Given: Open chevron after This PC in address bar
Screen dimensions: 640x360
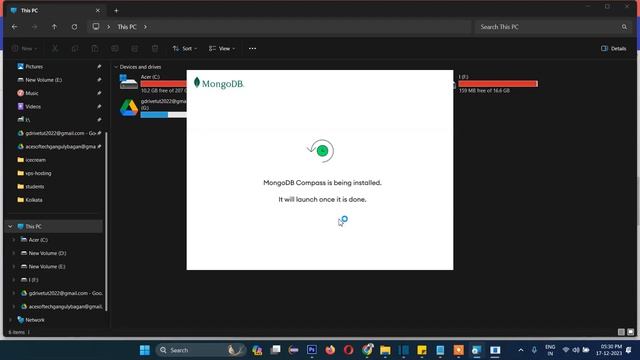Looking at the screenshot, I should tap(145, 27).
